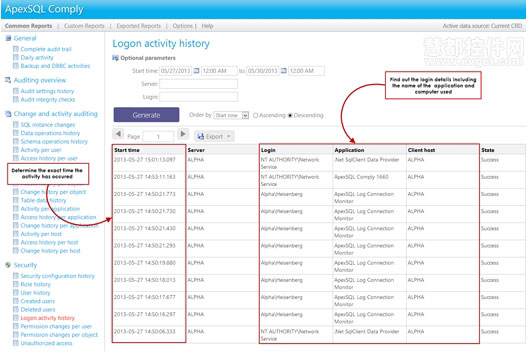Viewport: 532px width, 360px height.
Task: Click icon beside Backup and DBBC activities
Action: (16, 65)
